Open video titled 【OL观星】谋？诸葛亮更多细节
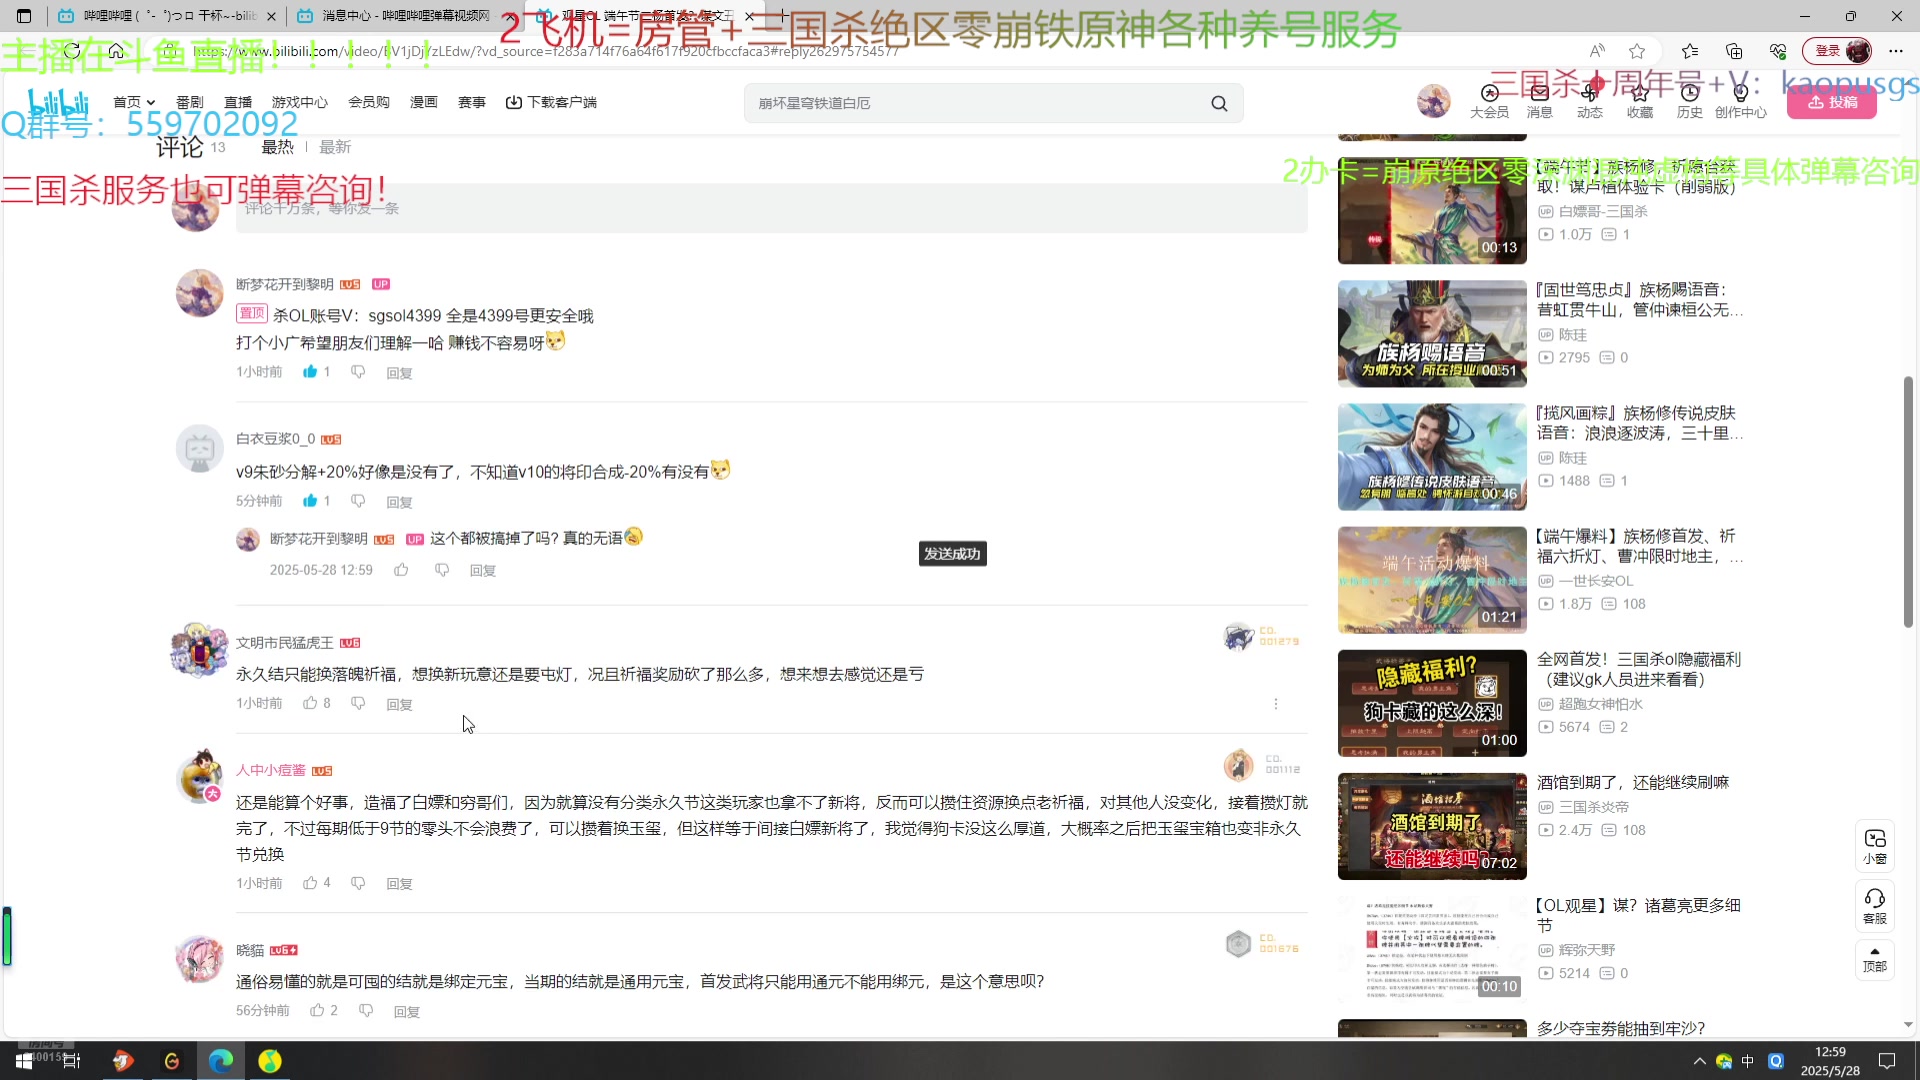1920x1080 pixels. (x=1638, y=915)
